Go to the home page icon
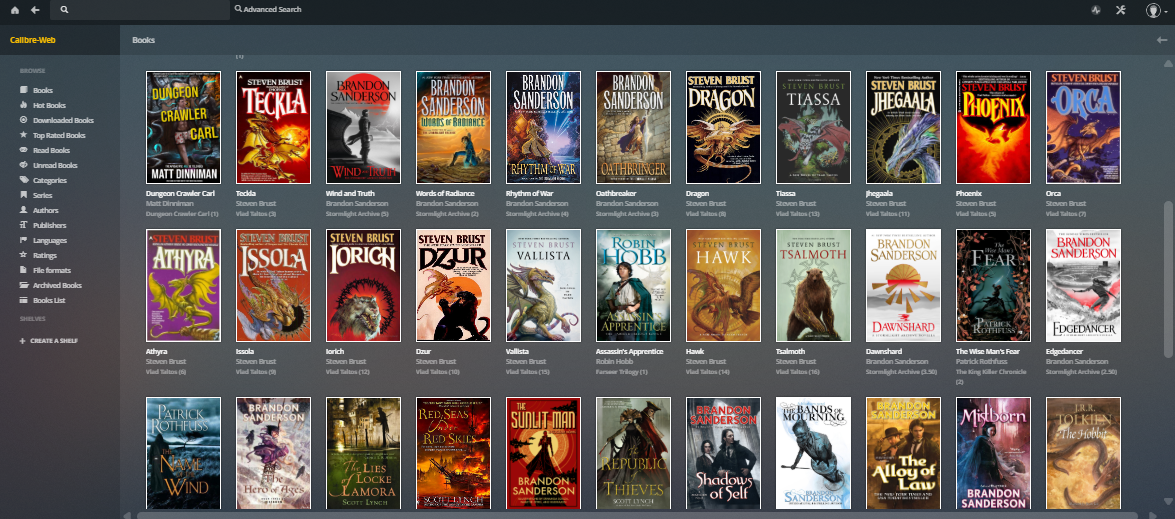Screen dimensions: 1175x519 pos(15,10)
